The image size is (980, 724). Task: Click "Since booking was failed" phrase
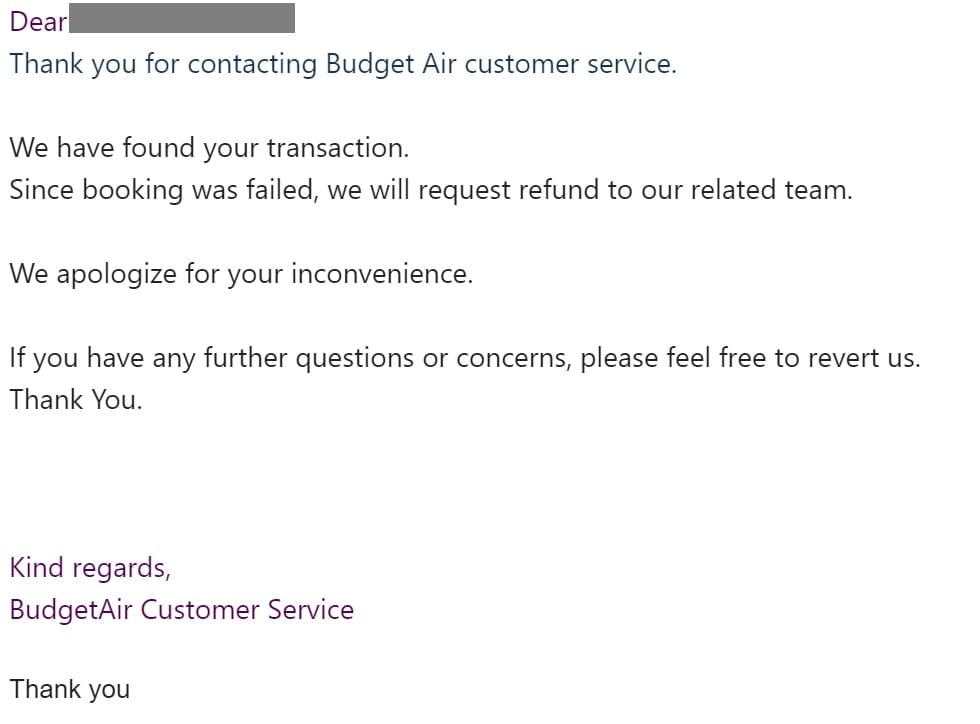tap(161, 189)
